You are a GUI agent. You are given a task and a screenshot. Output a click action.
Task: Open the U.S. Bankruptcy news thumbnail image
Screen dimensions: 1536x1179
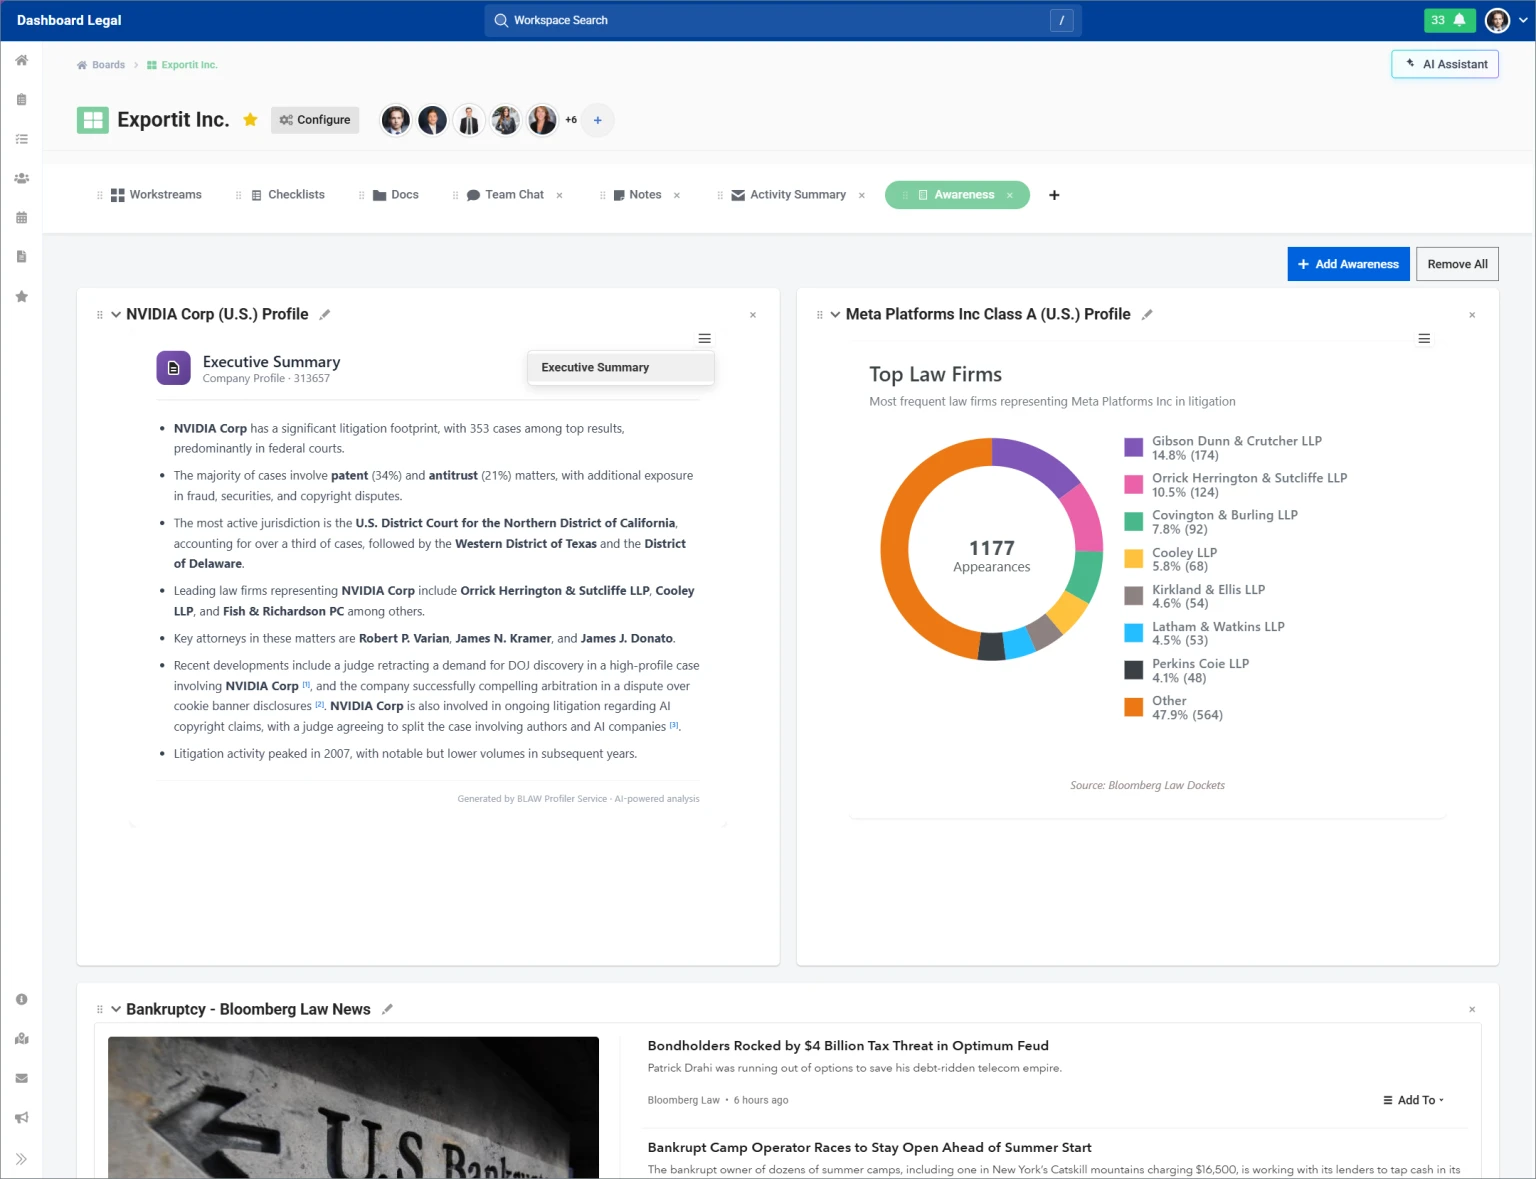tap(353, 1108)
